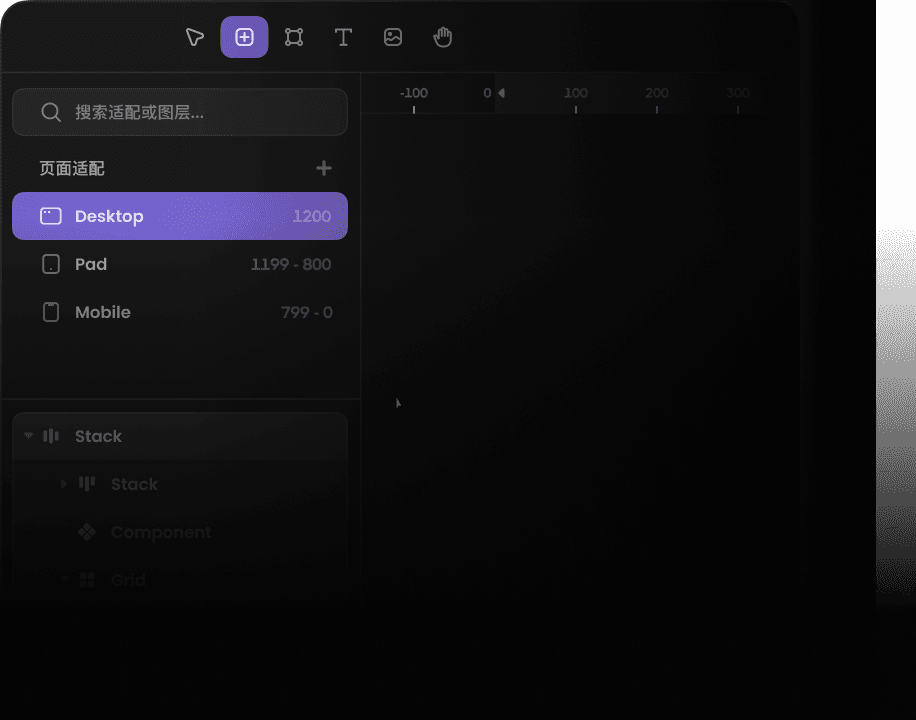The image size is (916, 720).
Task: Collapse the top-level Stack layer
Action: coord(28,436)
